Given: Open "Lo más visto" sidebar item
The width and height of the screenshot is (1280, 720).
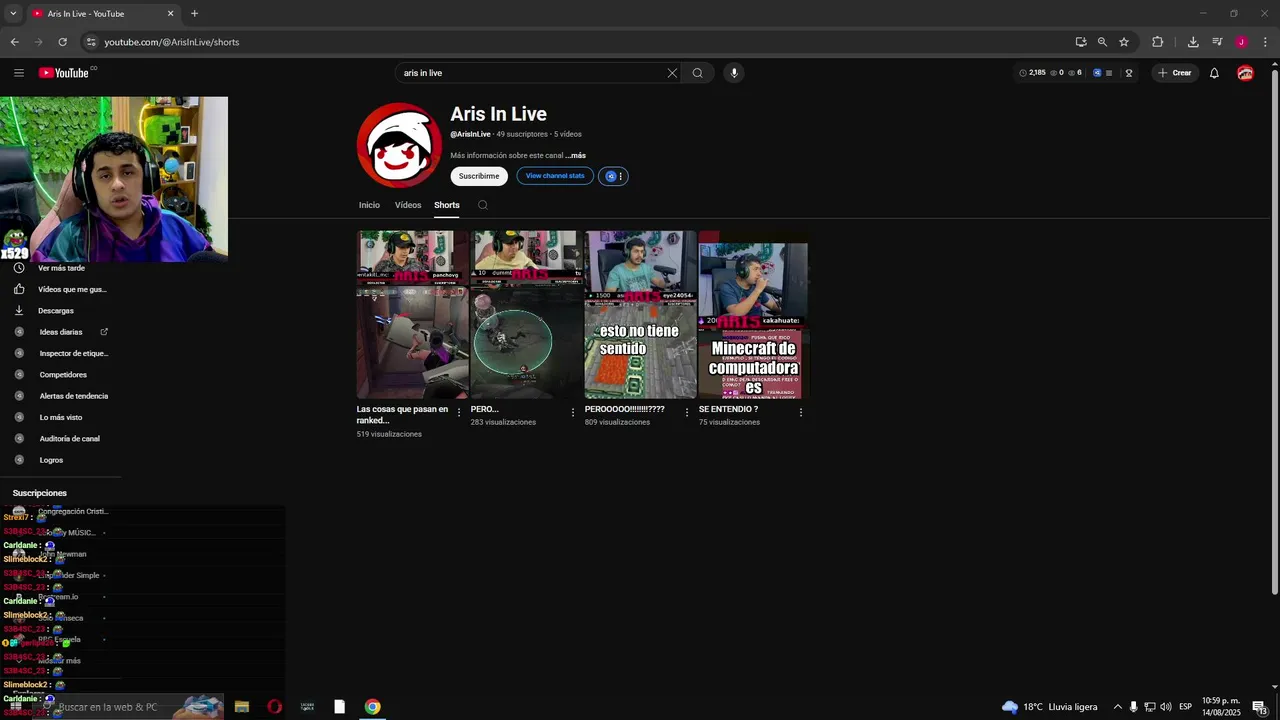Looking at the screenshot, I should coord(60,417).
